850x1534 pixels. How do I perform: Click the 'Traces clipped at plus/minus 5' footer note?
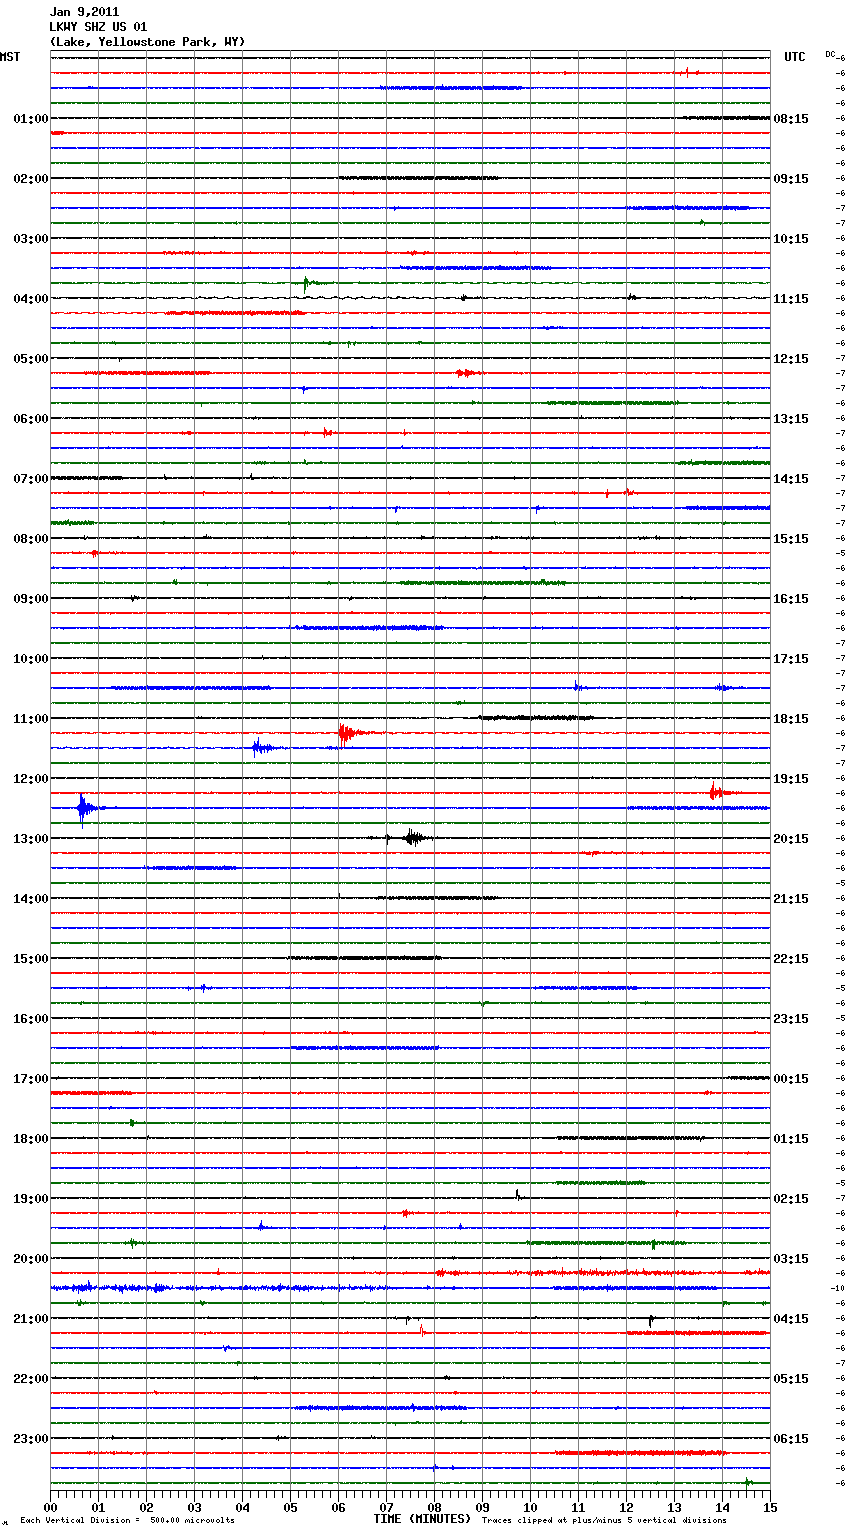(604, 1520)
